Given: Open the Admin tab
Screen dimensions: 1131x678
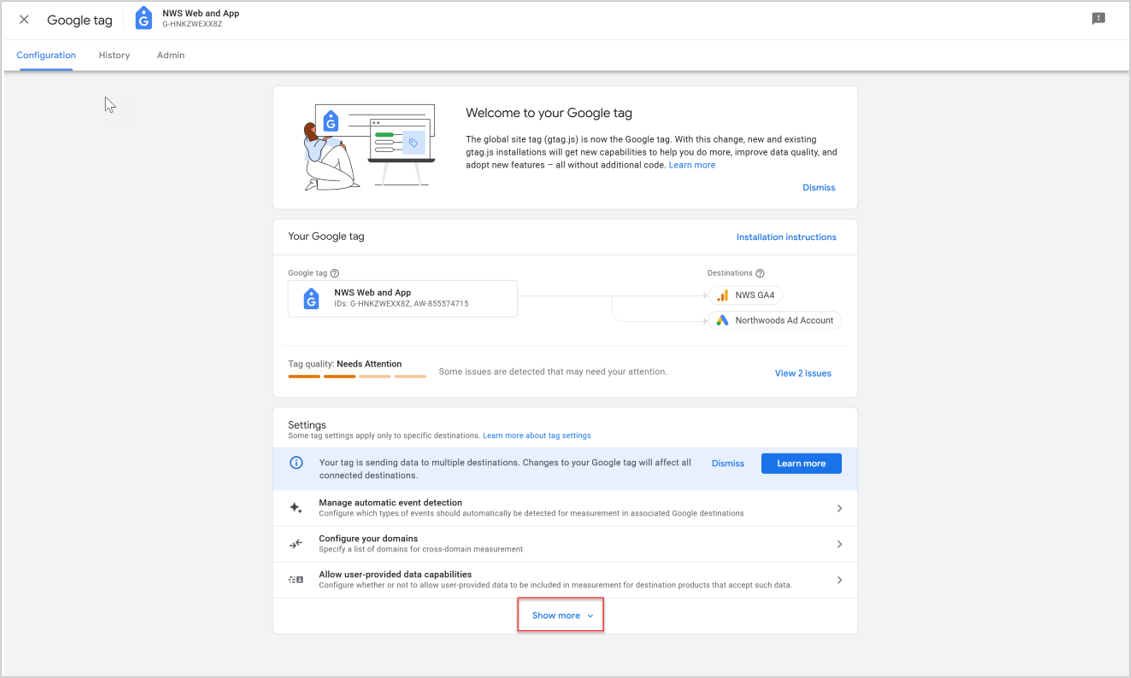Looking at the screenshot, I should [x=171, y=55].
